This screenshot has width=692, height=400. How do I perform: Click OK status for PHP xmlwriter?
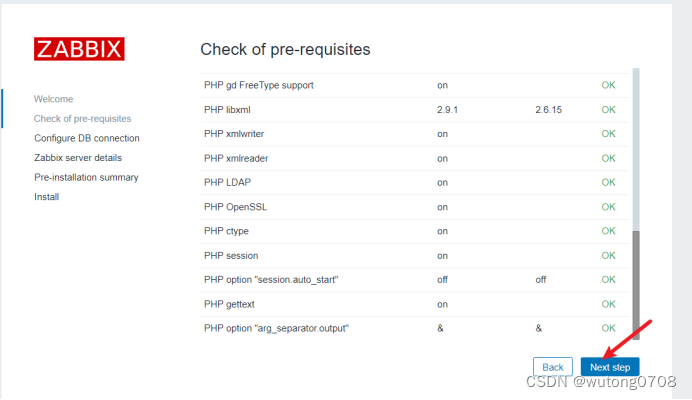608,134
